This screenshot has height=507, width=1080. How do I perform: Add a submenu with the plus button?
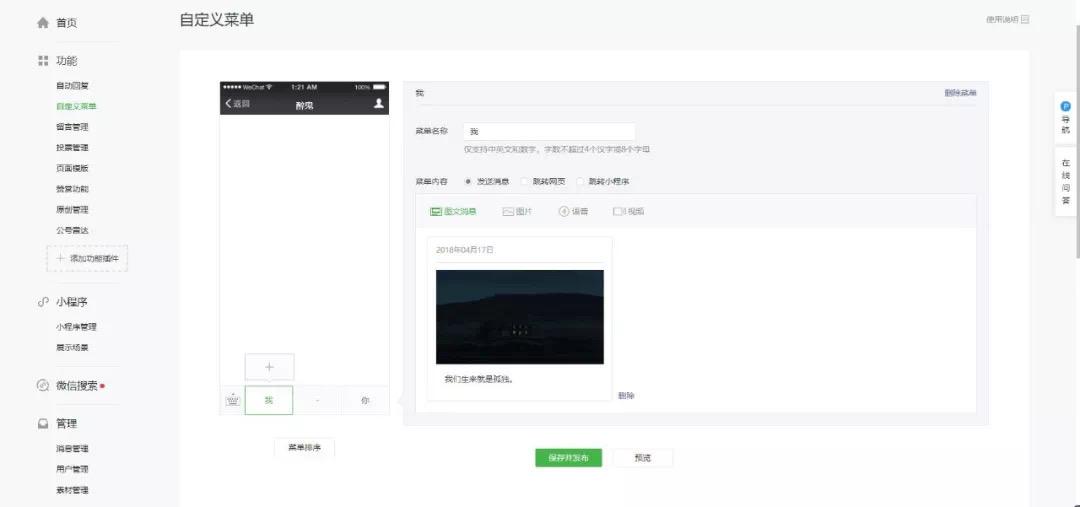pyautogui.click(x=269, y=367)
